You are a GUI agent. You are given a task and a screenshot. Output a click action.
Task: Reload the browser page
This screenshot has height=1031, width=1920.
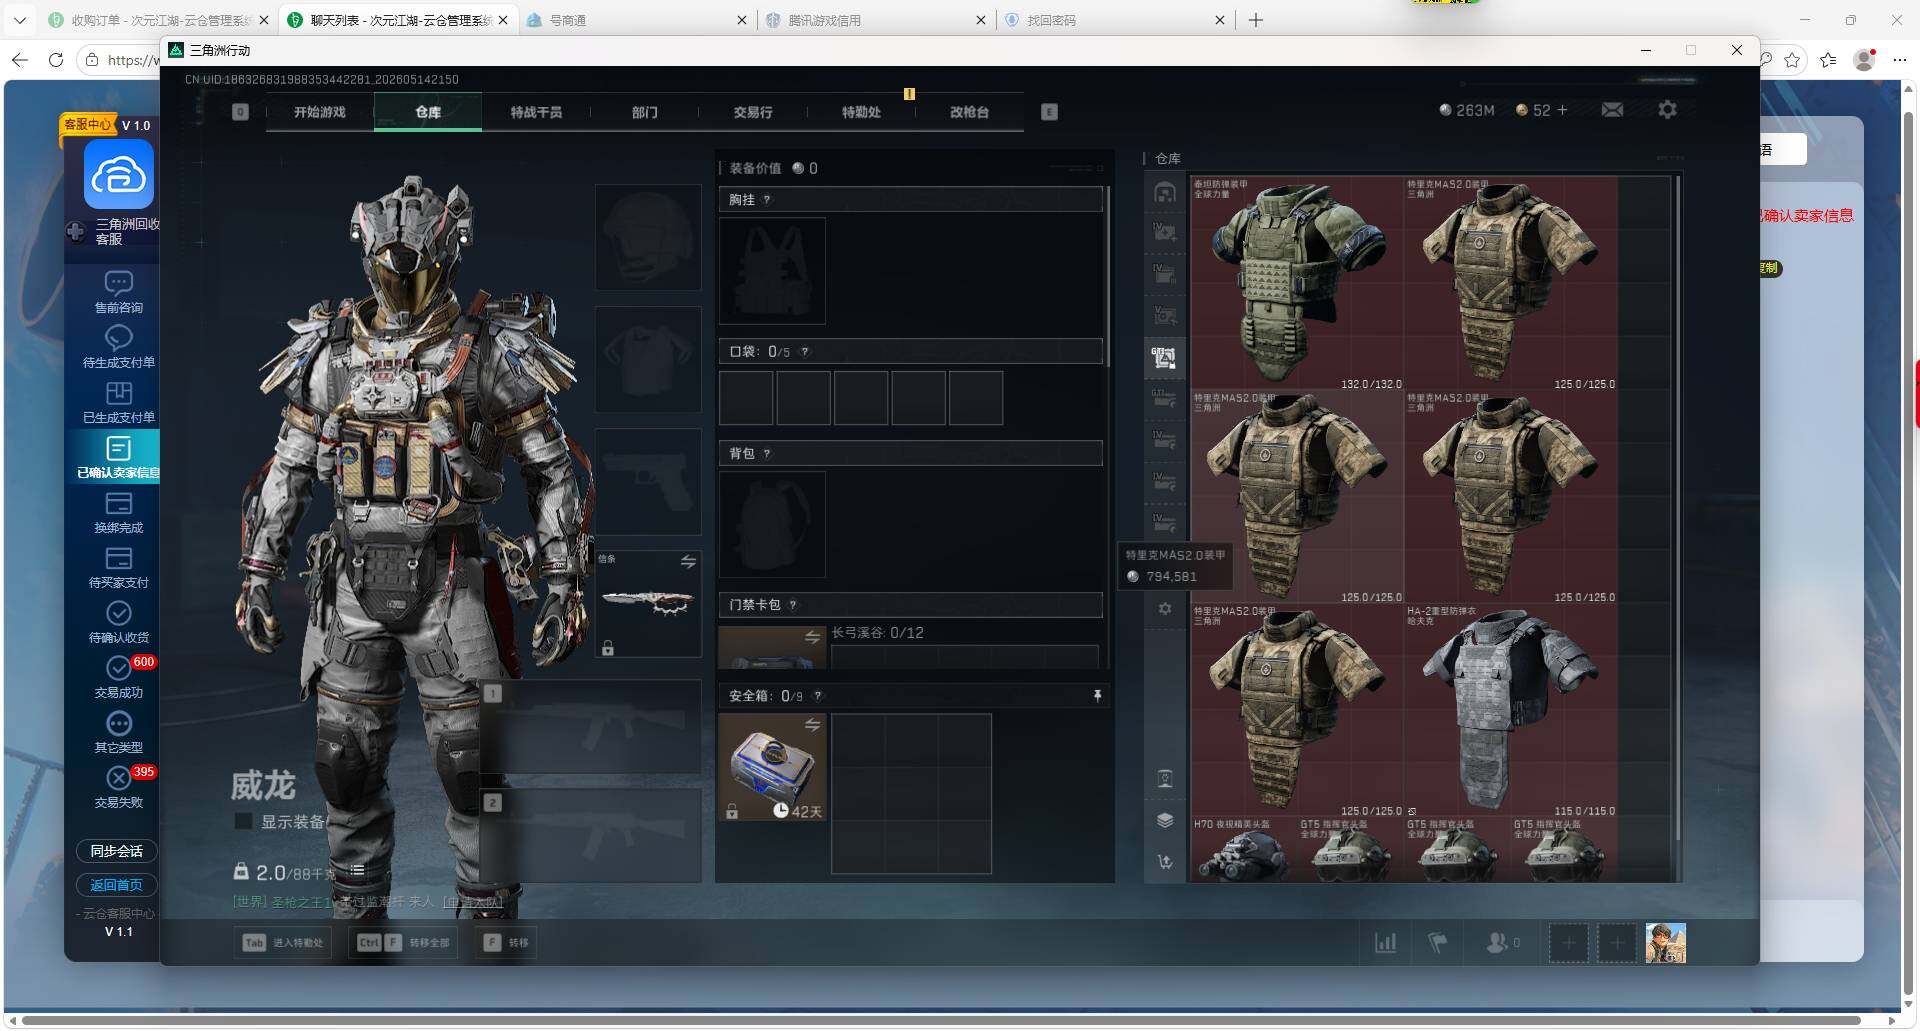pos(56,60)
